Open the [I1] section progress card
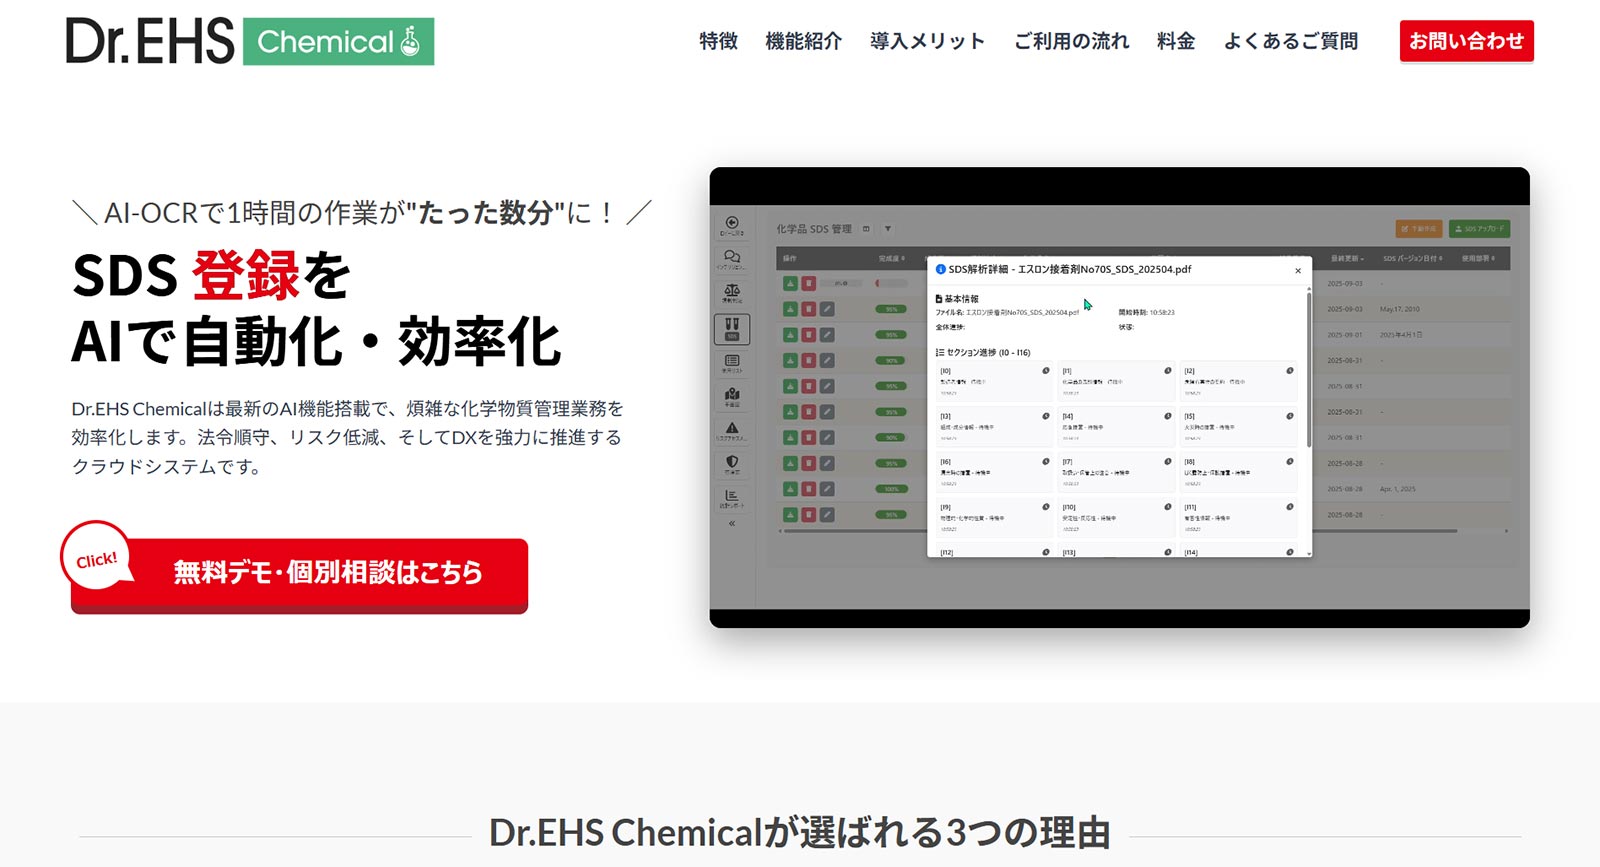This screenshot has width=1600, height=867. click(1116, 381)
